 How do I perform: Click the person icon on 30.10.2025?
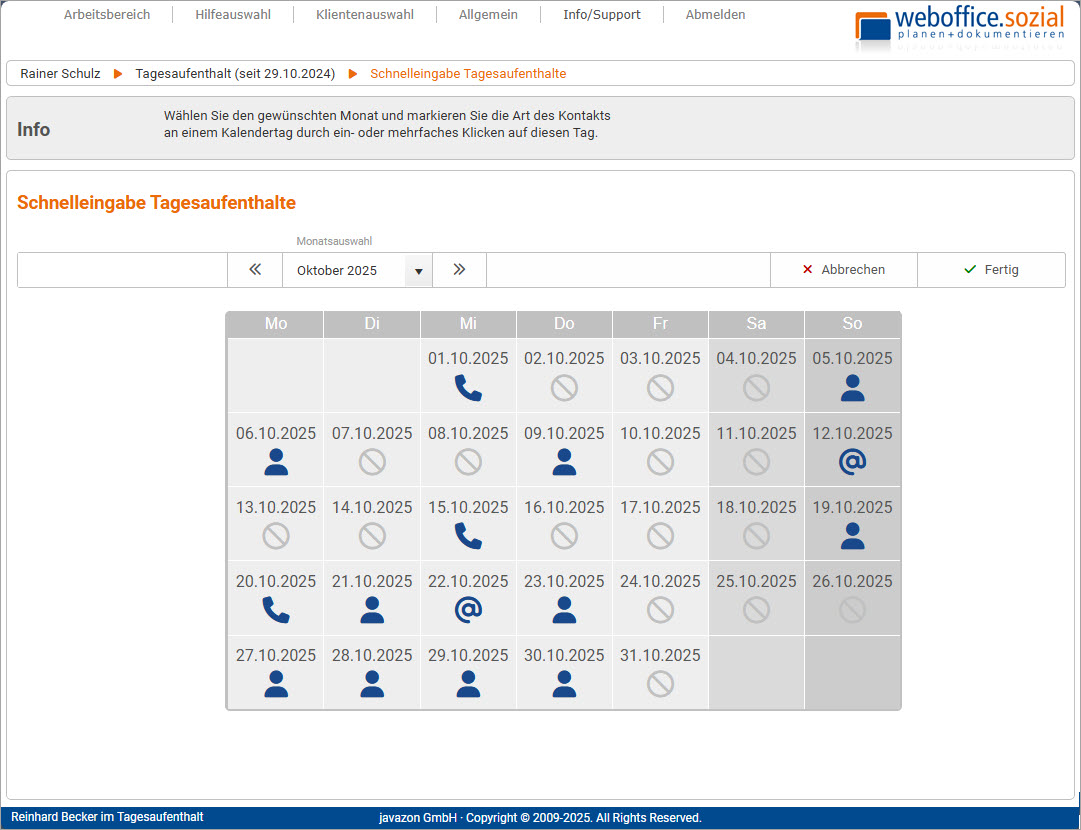tap(564, 684)
